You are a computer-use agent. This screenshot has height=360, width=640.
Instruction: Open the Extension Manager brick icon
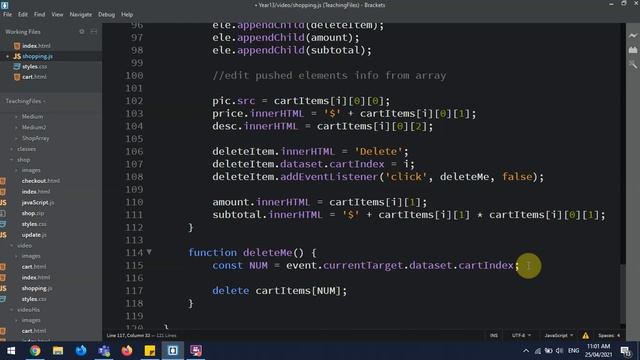coord(633,50)
